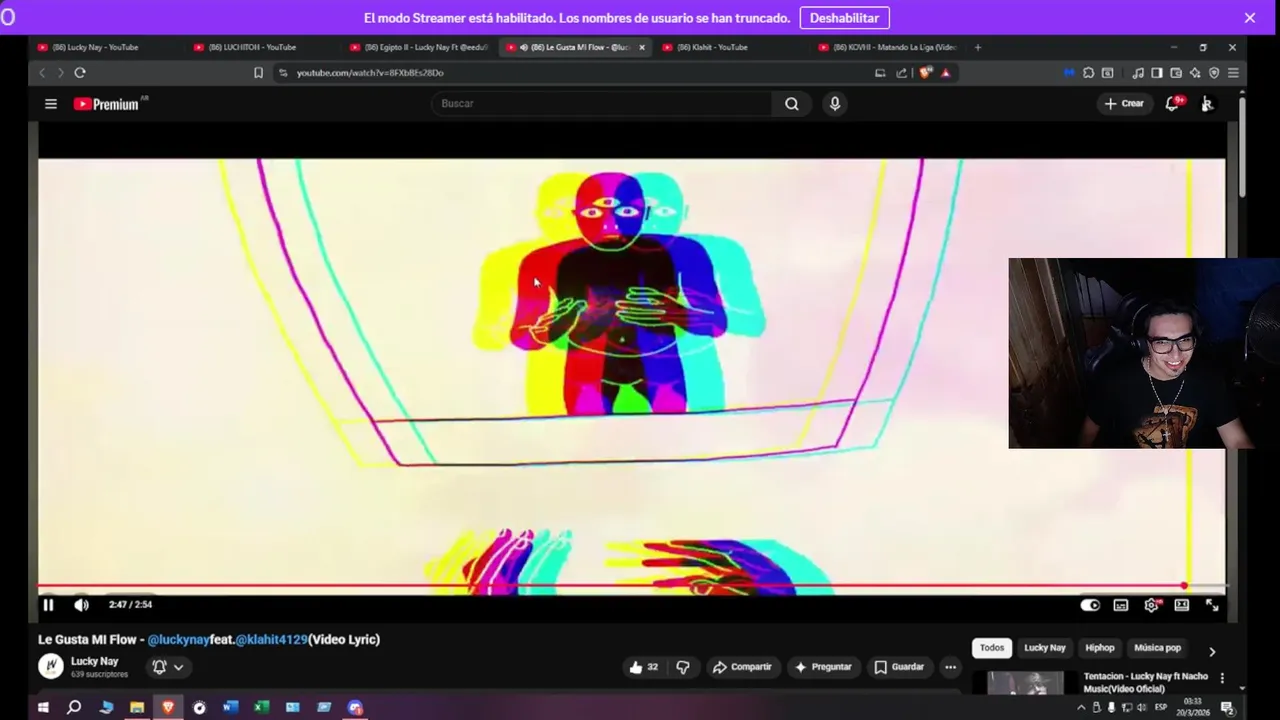Image resolution: width=1280 pixels, height=720 pixels.
Task: Show hidden system tray icons
Action: tap(1081, 707)
